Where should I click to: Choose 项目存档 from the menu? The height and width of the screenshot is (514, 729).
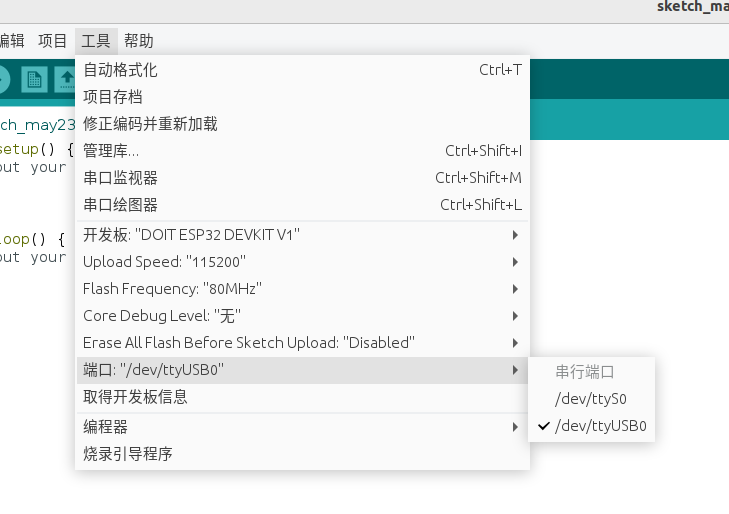click(x=302, y=97)
